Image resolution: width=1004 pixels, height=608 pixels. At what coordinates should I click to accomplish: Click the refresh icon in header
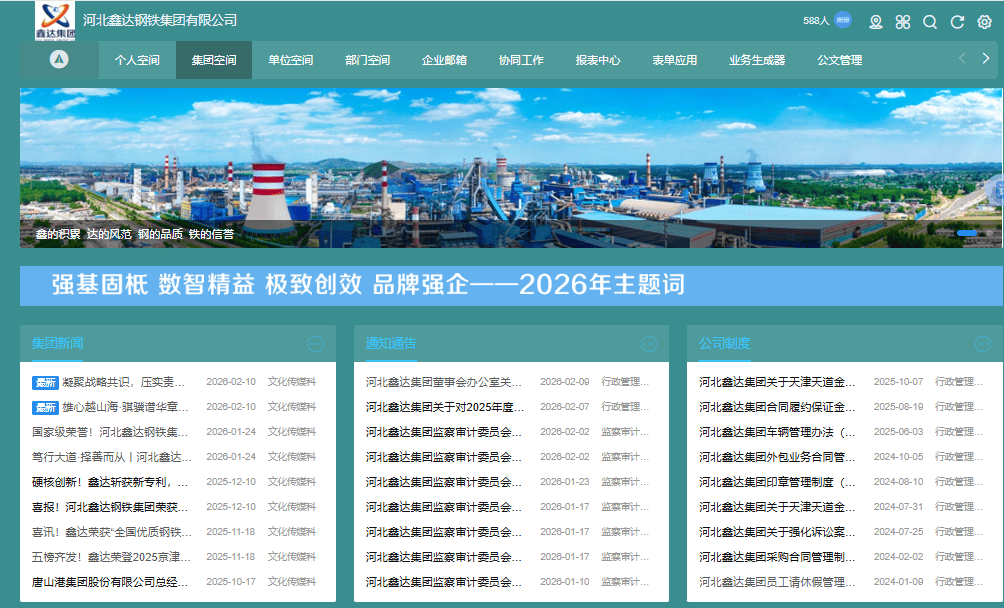point(957,22)
